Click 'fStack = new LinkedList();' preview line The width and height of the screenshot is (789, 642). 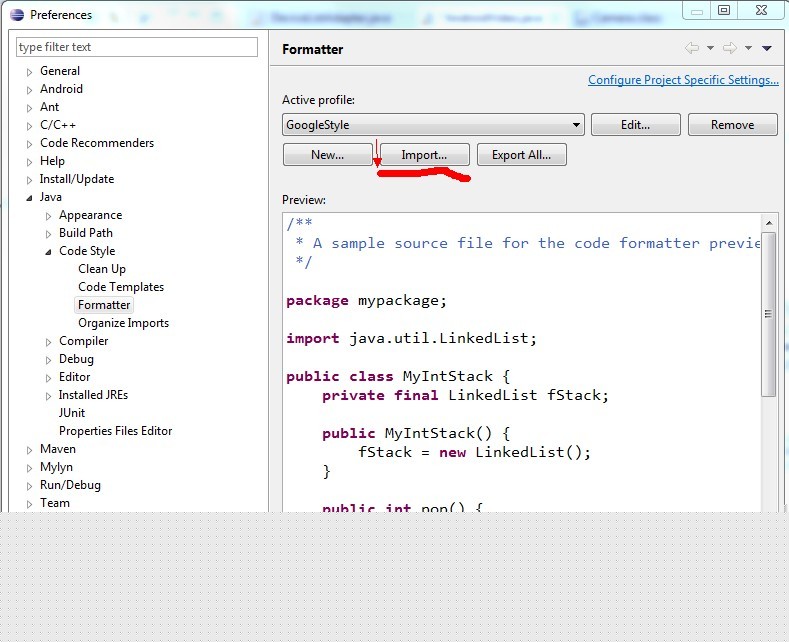tap(475, 452)
